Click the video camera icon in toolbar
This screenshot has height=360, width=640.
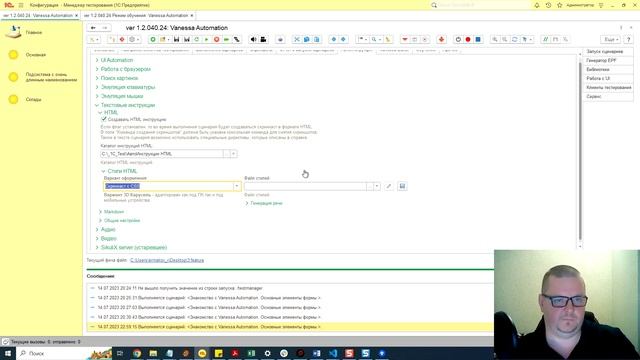[263, 40]
